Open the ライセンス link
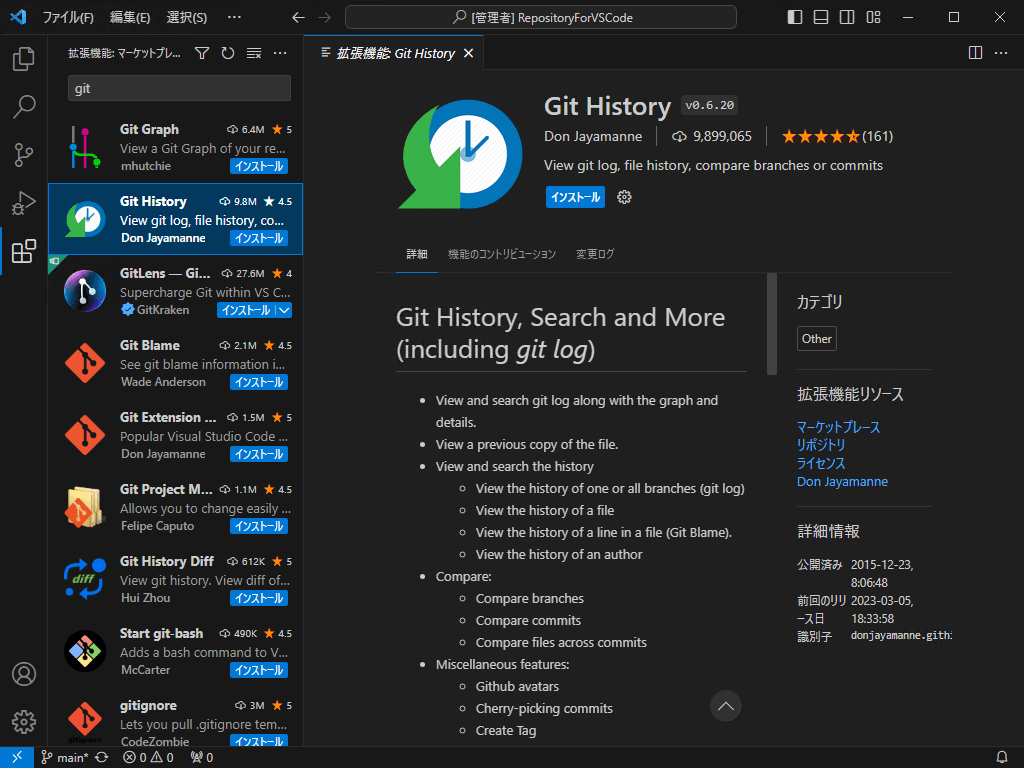 821,463
